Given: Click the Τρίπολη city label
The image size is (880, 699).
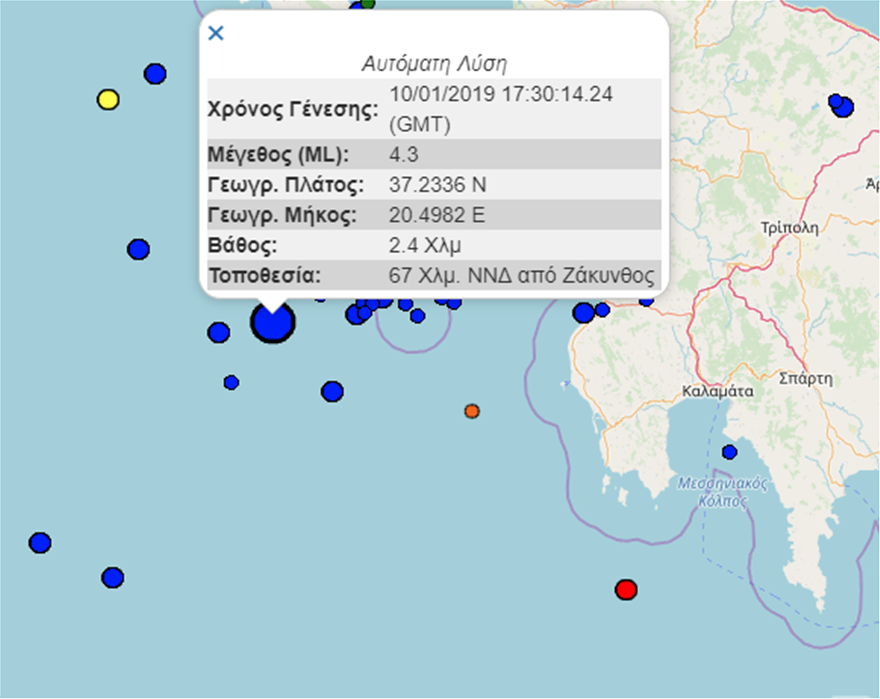Looking at the screenshot, I should tap(789, 226).
